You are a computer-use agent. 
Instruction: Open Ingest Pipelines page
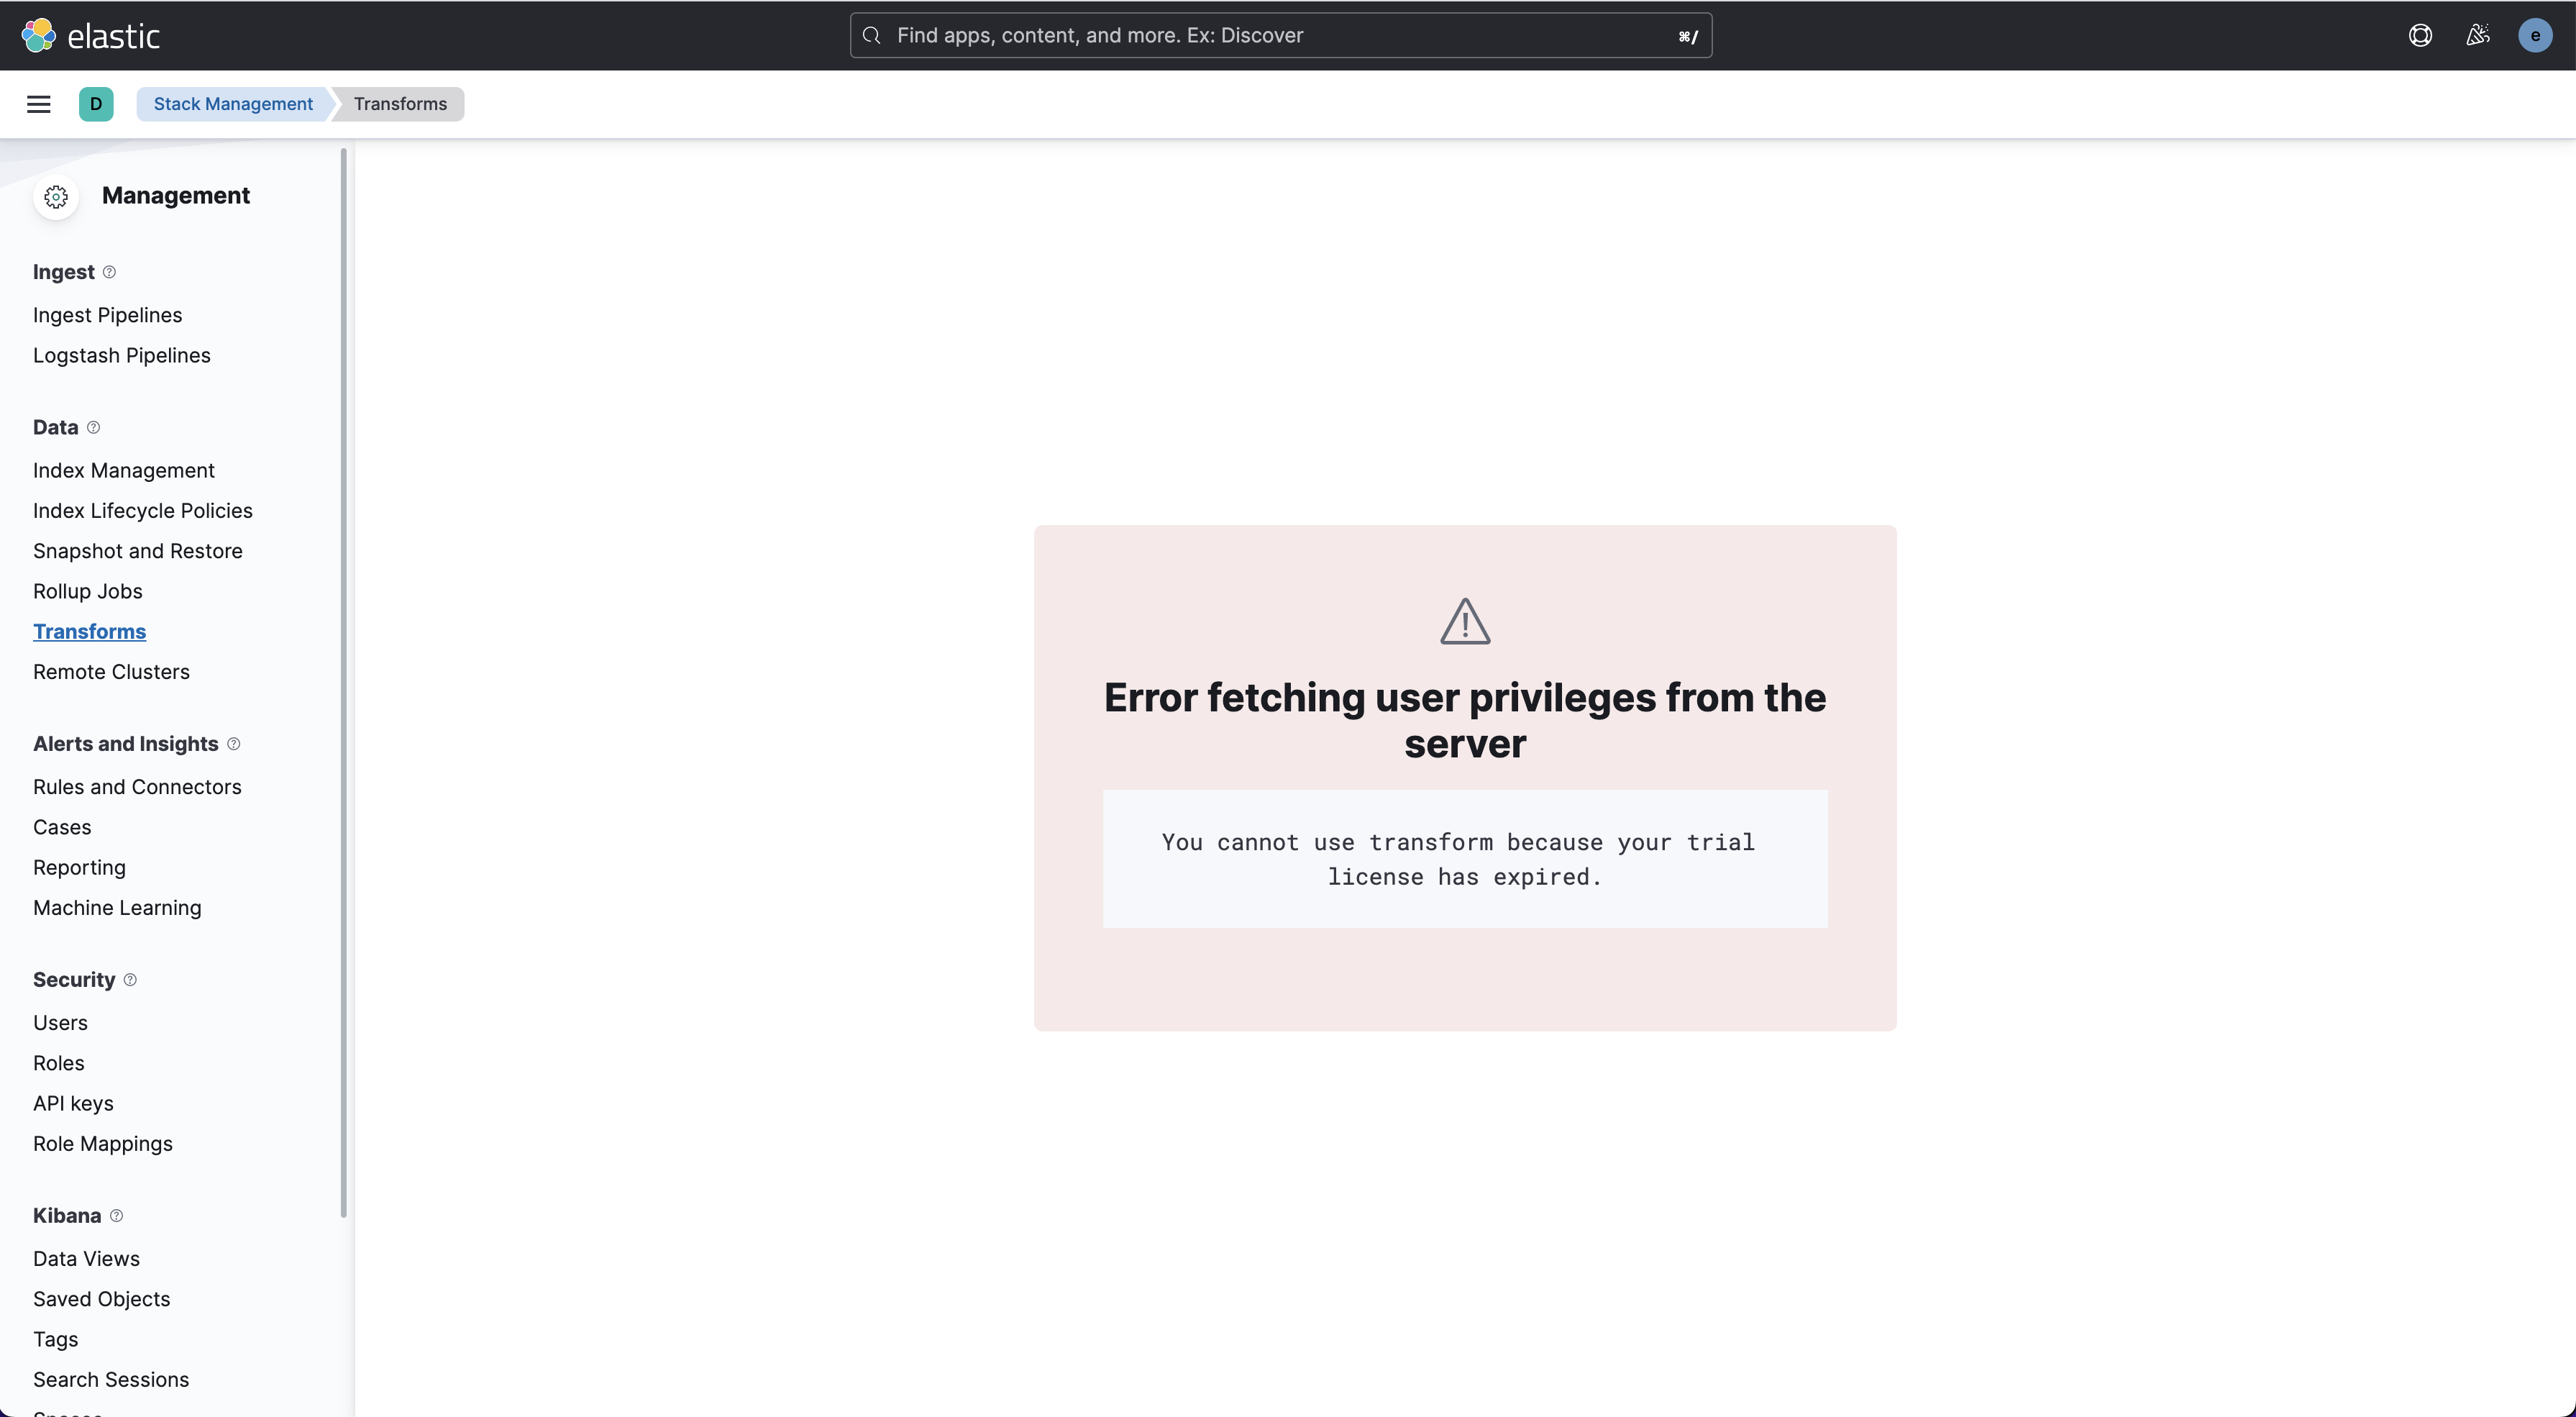tap(107, 315)
